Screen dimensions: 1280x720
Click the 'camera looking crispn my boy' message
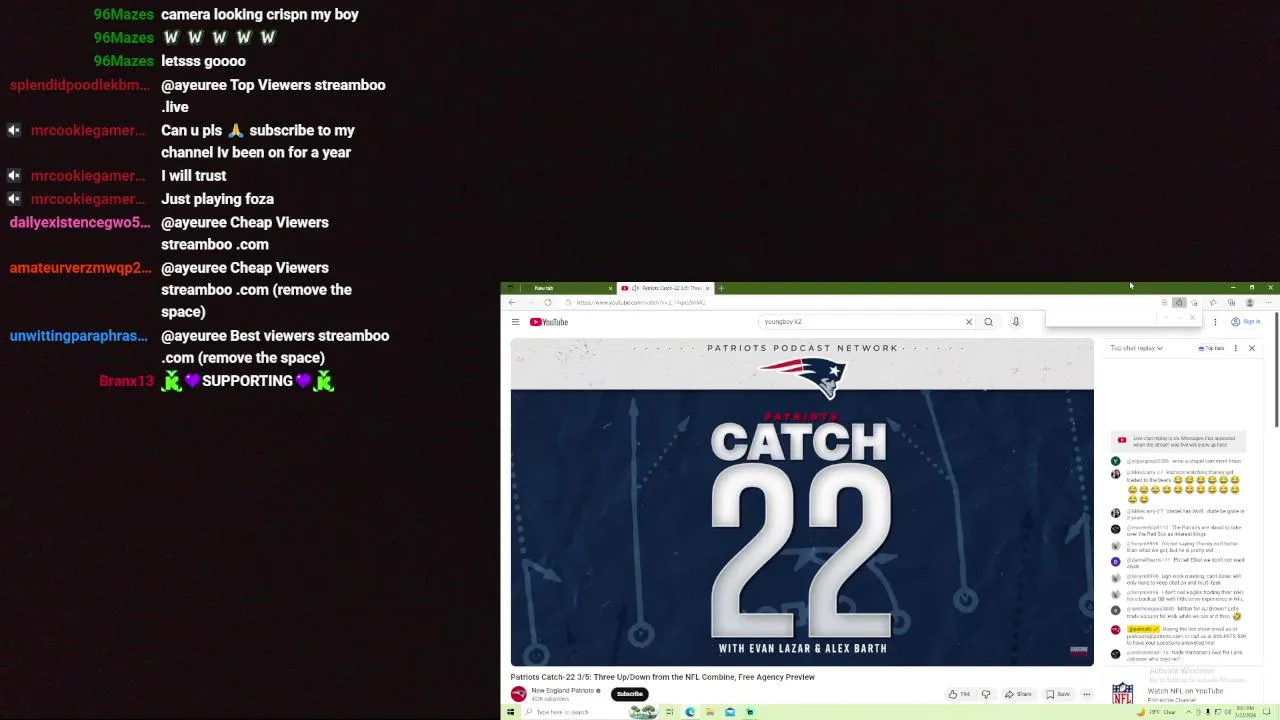pyautogui.click(x=260, y=14)
